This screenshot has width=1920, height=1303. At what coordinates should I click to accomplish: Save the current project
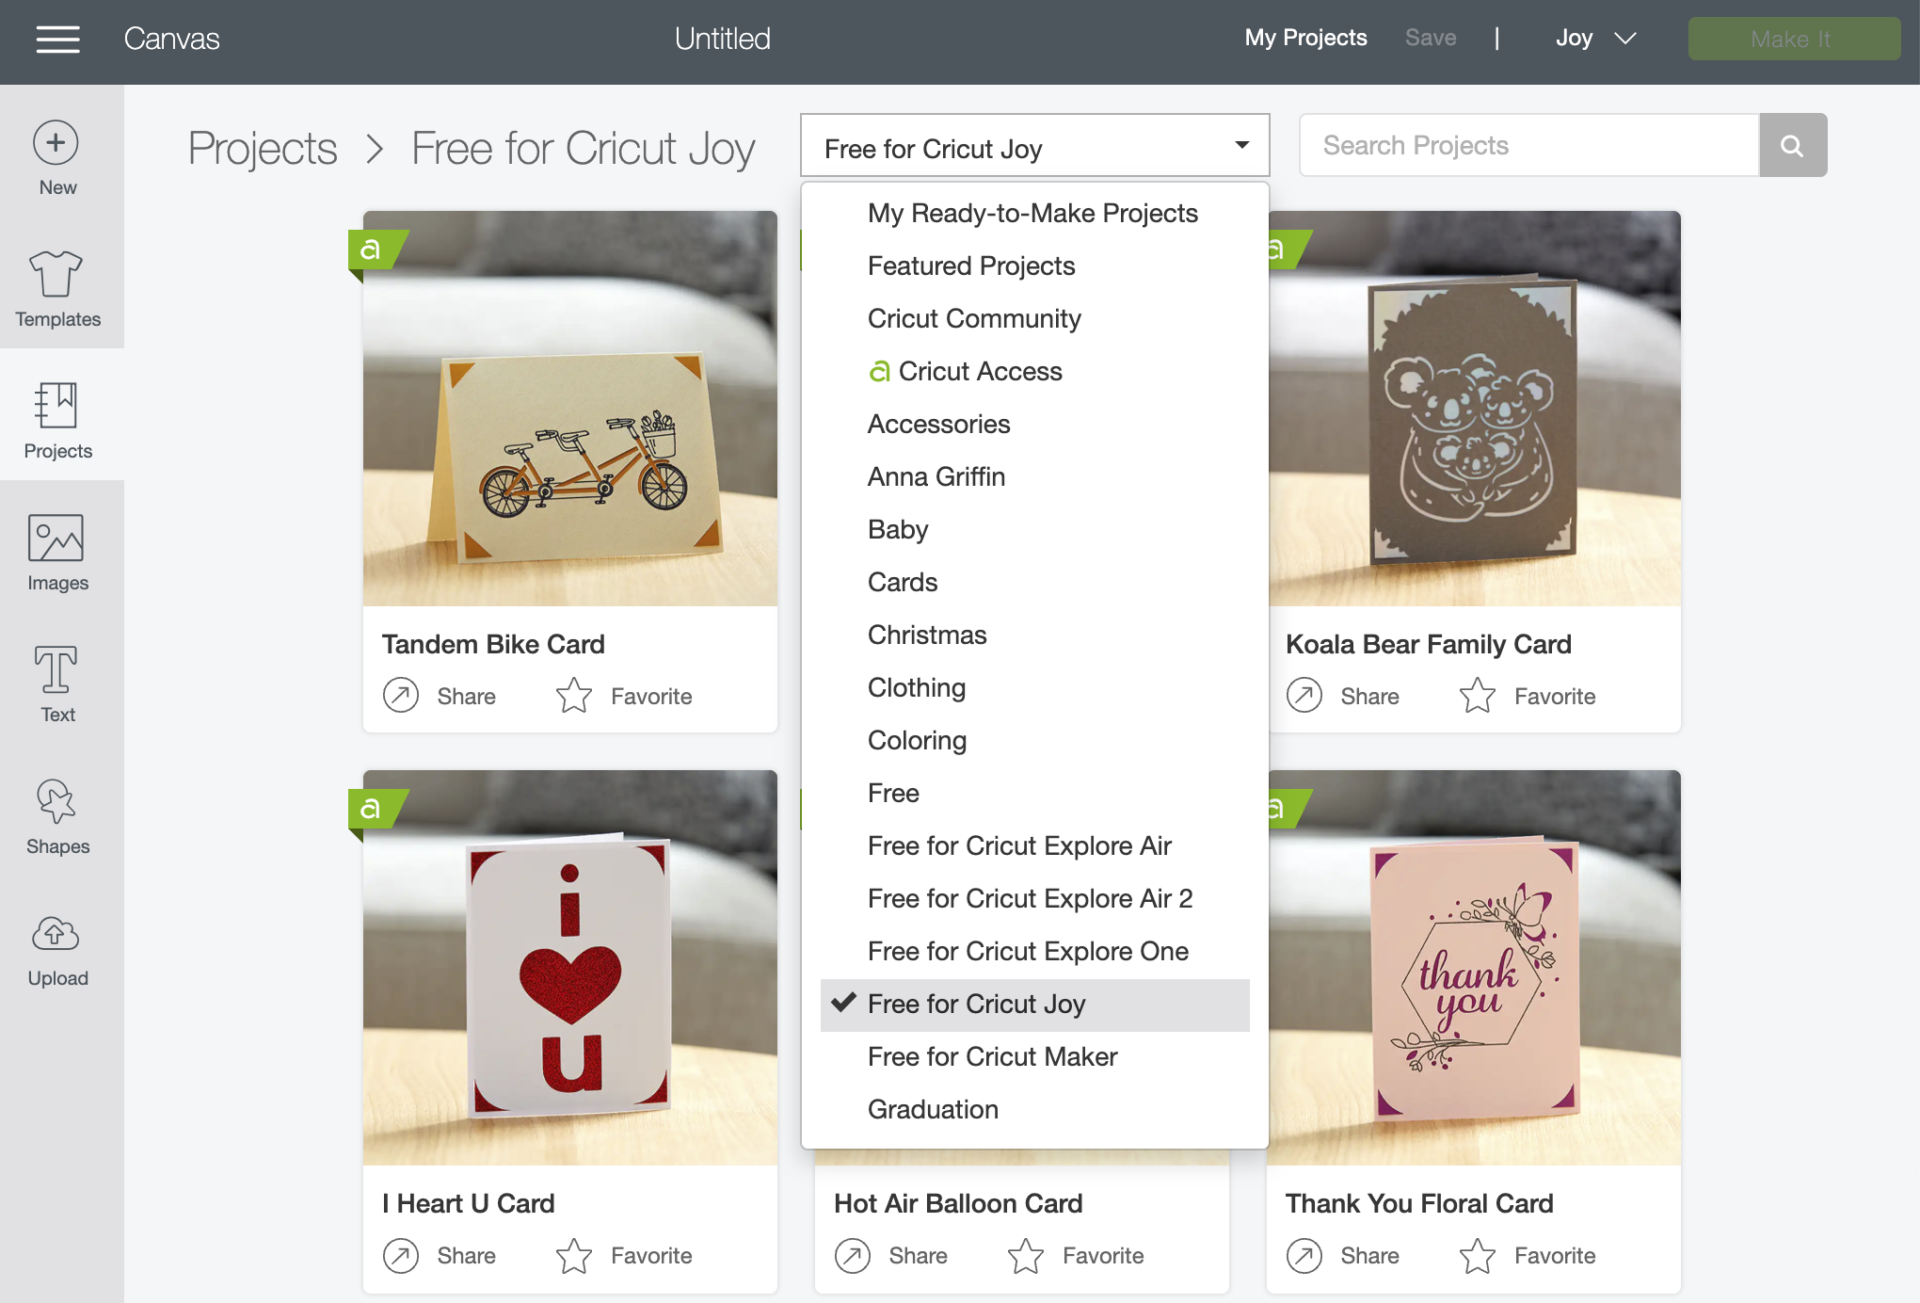coord(1430,36)
